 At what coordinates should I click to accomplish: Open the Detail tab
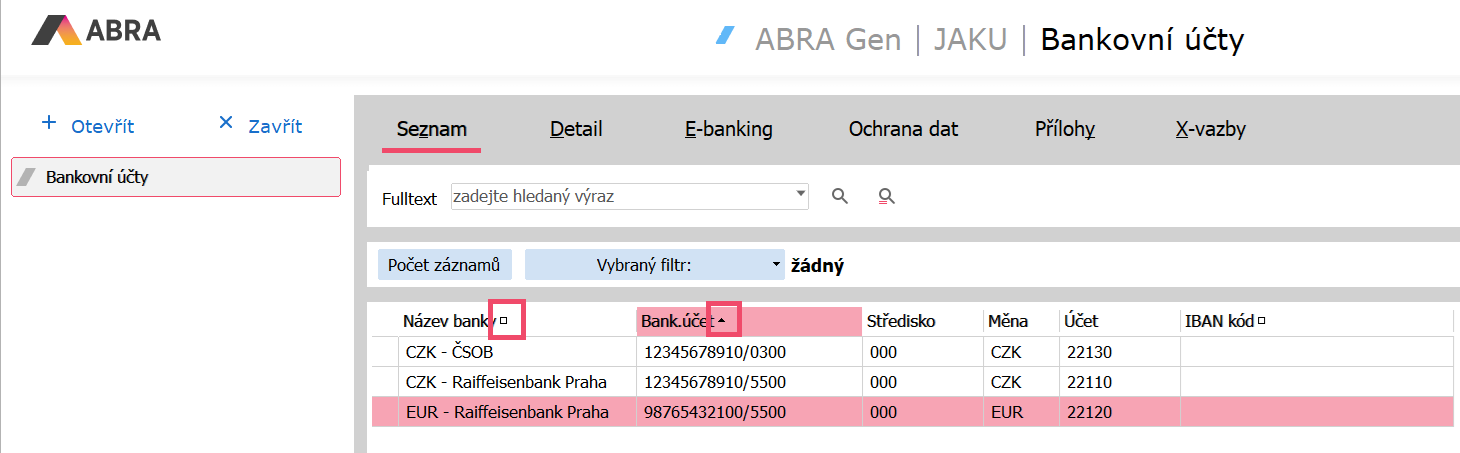[x=576, y=129]
